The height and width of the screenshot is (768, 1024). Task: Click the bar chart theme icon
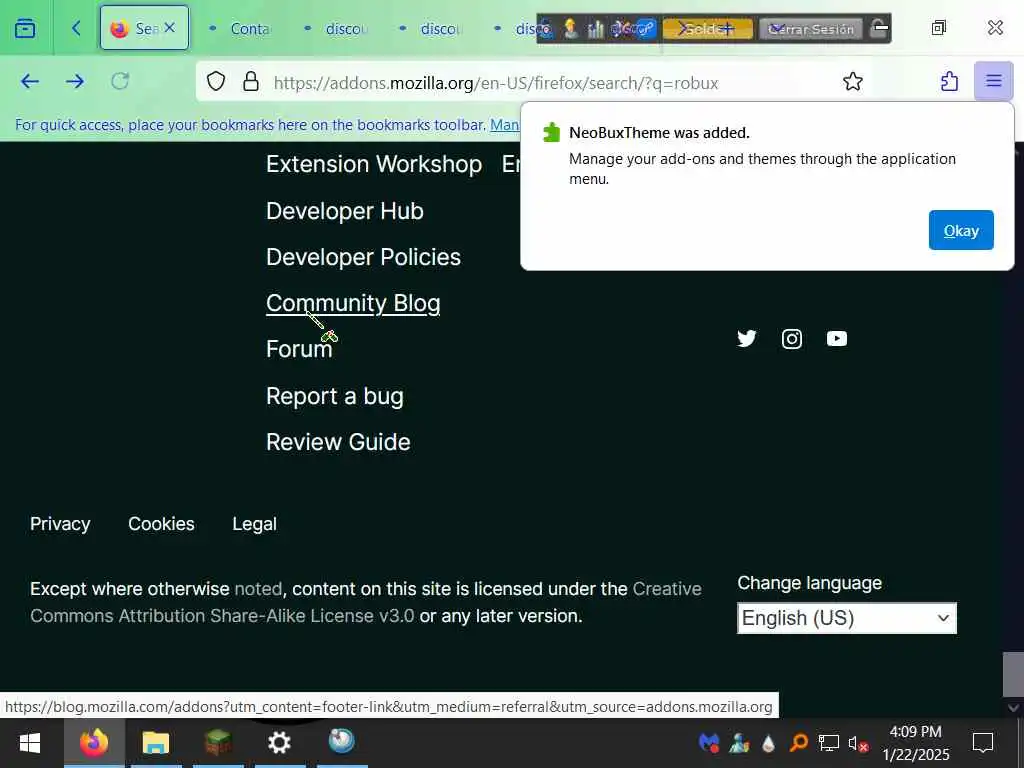tap(595, 29)
